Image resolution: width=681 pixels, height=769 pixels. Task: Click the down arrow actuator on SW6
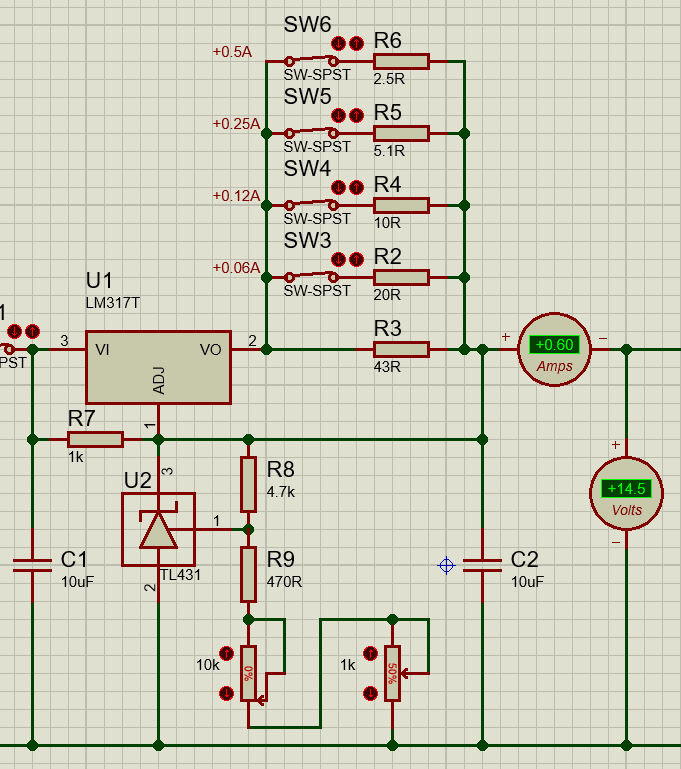coord(339,43)
